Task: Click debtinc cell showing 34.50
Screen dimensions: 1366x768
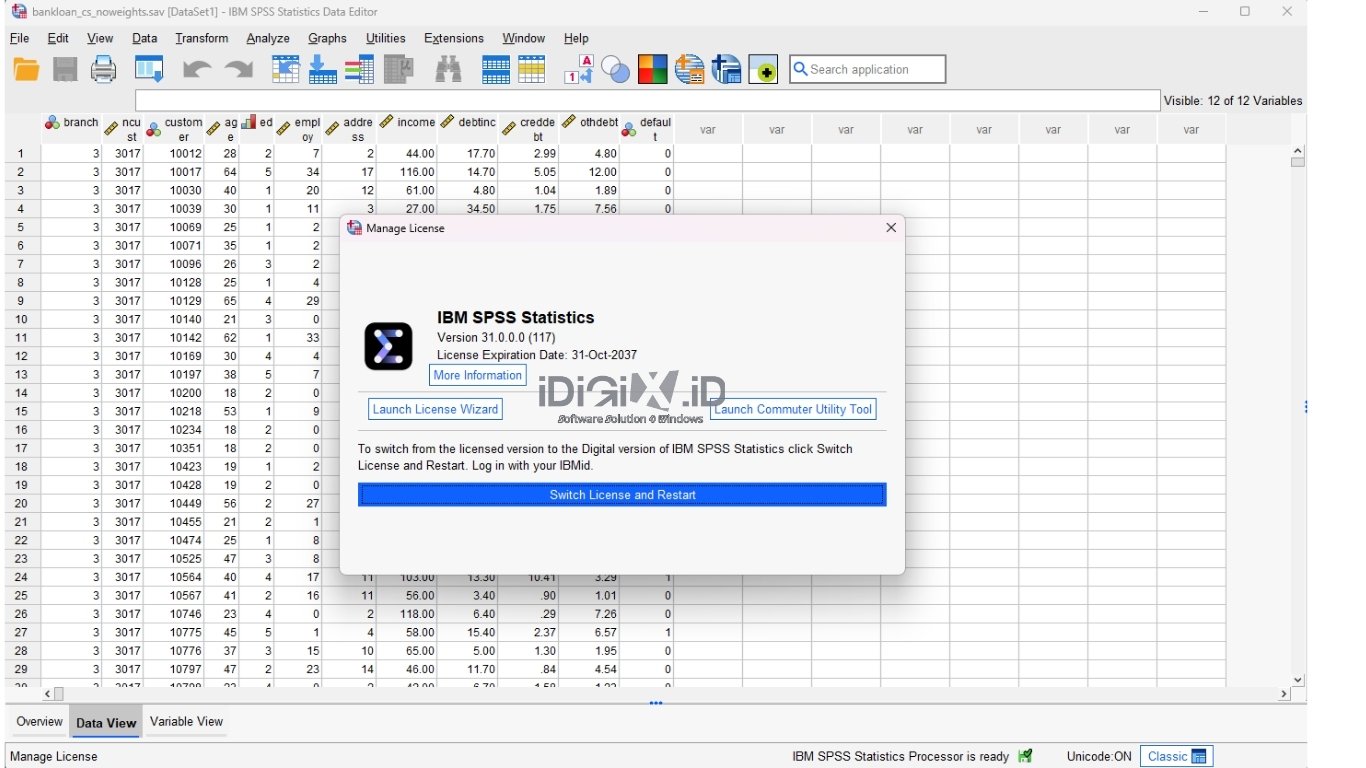Action: 468,209
